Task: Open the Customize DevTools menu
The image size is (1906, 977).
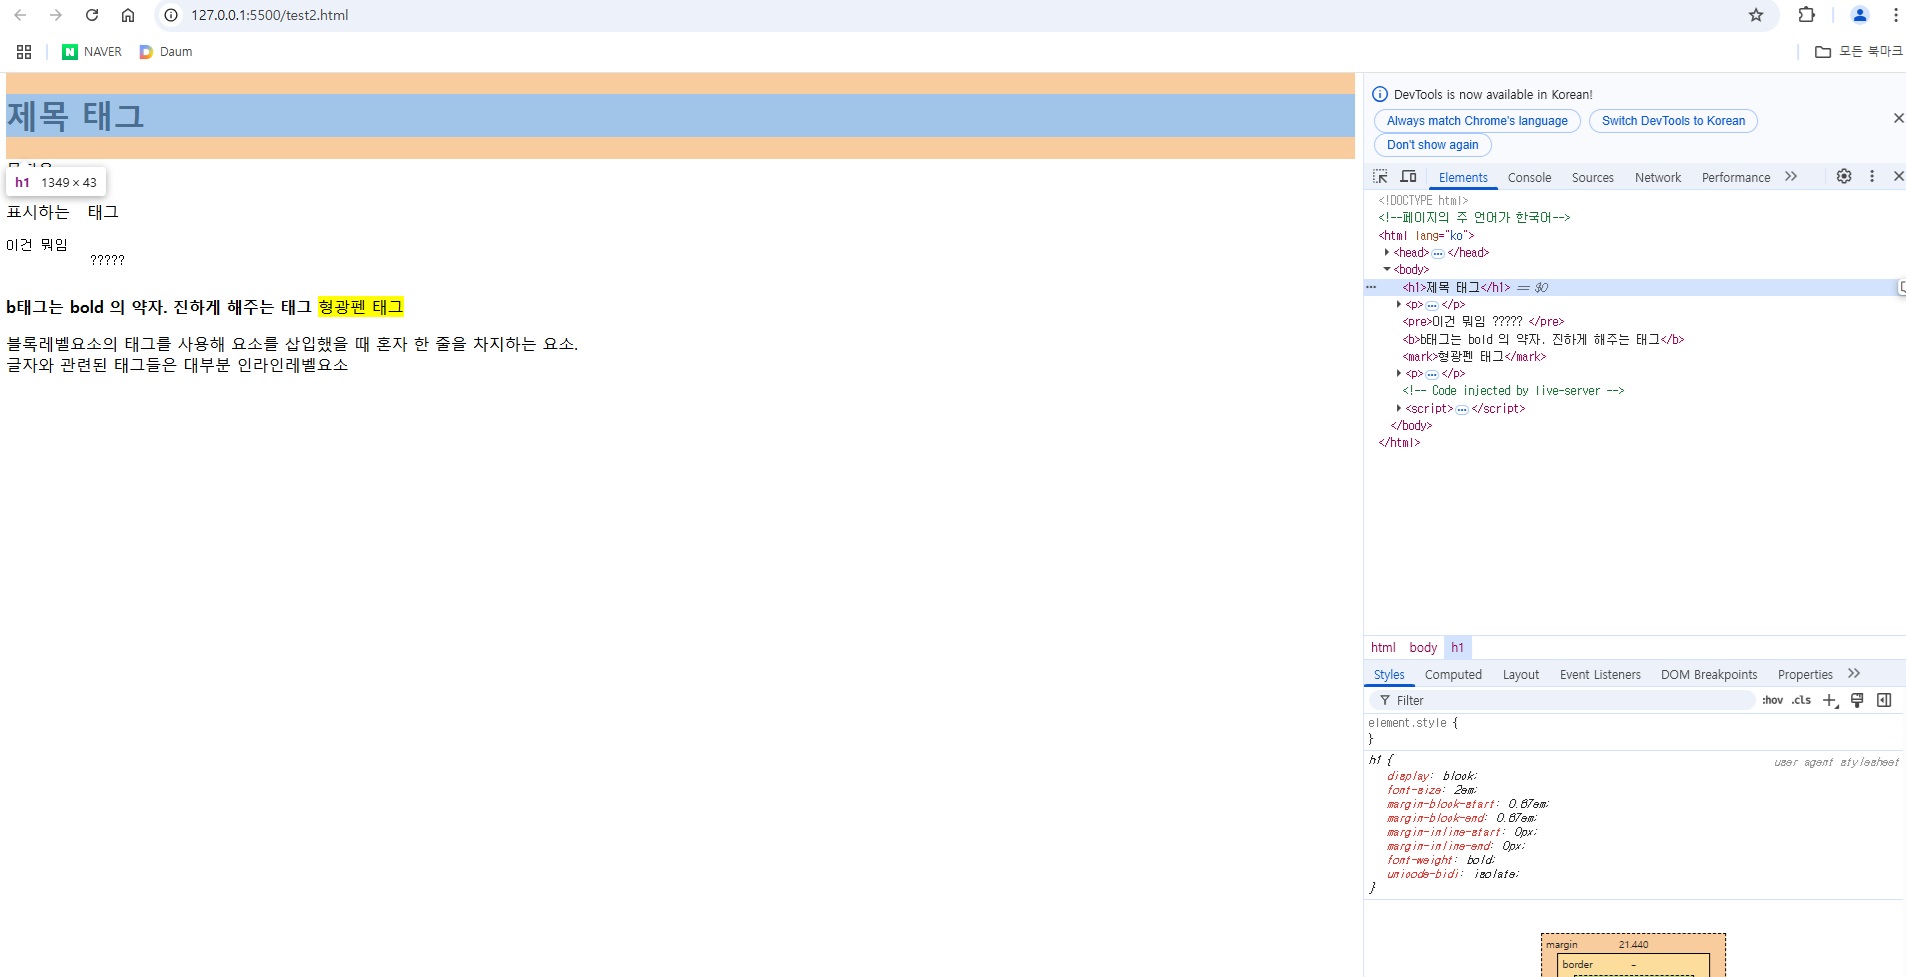Action: [1872, 176]
